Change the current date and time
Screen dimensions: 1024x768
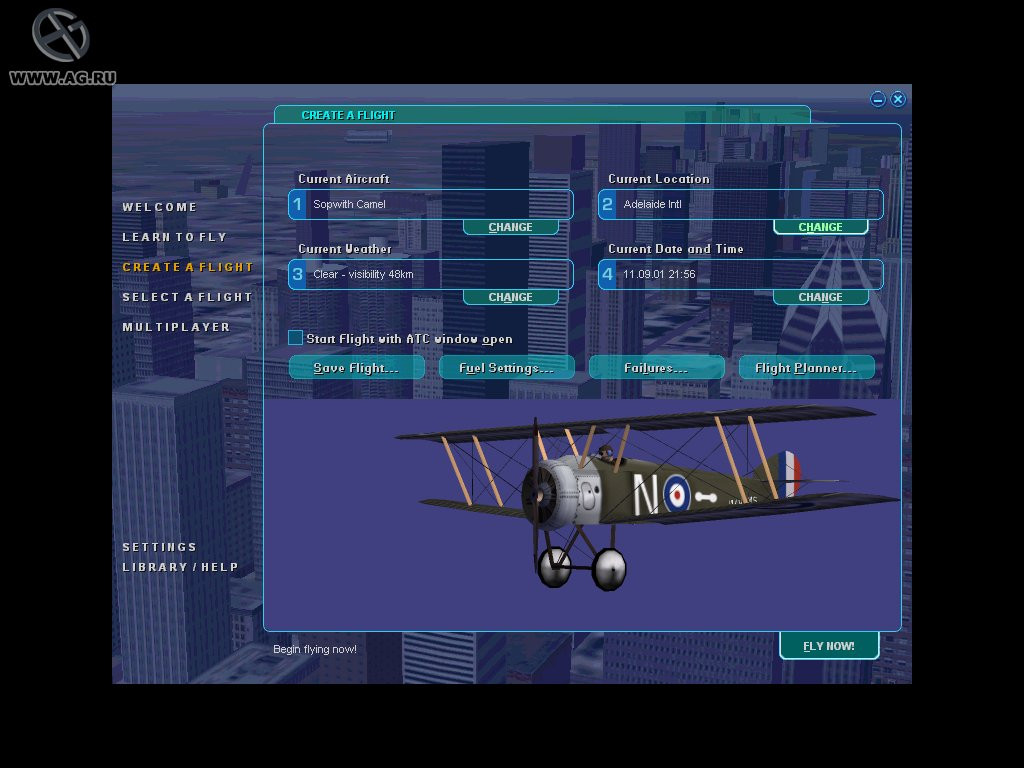coord(821,297)
